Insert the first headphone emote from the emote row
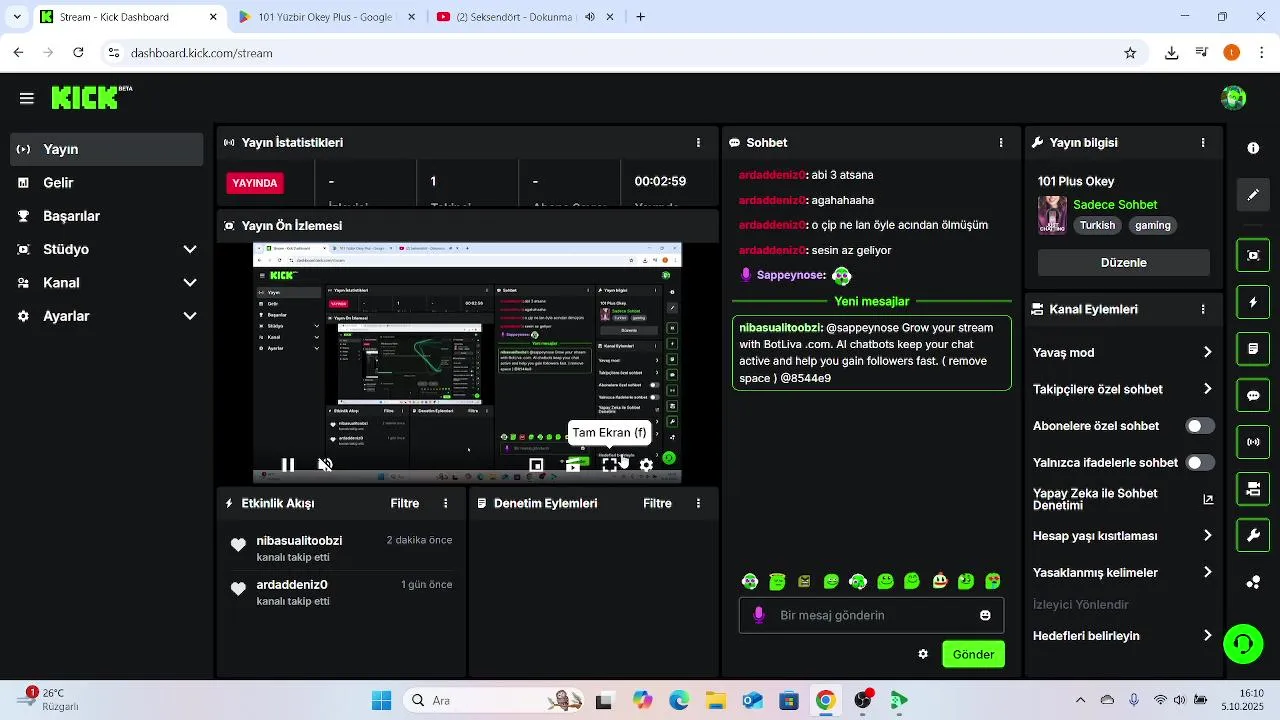1280x720 pixels. pos(750,581)
